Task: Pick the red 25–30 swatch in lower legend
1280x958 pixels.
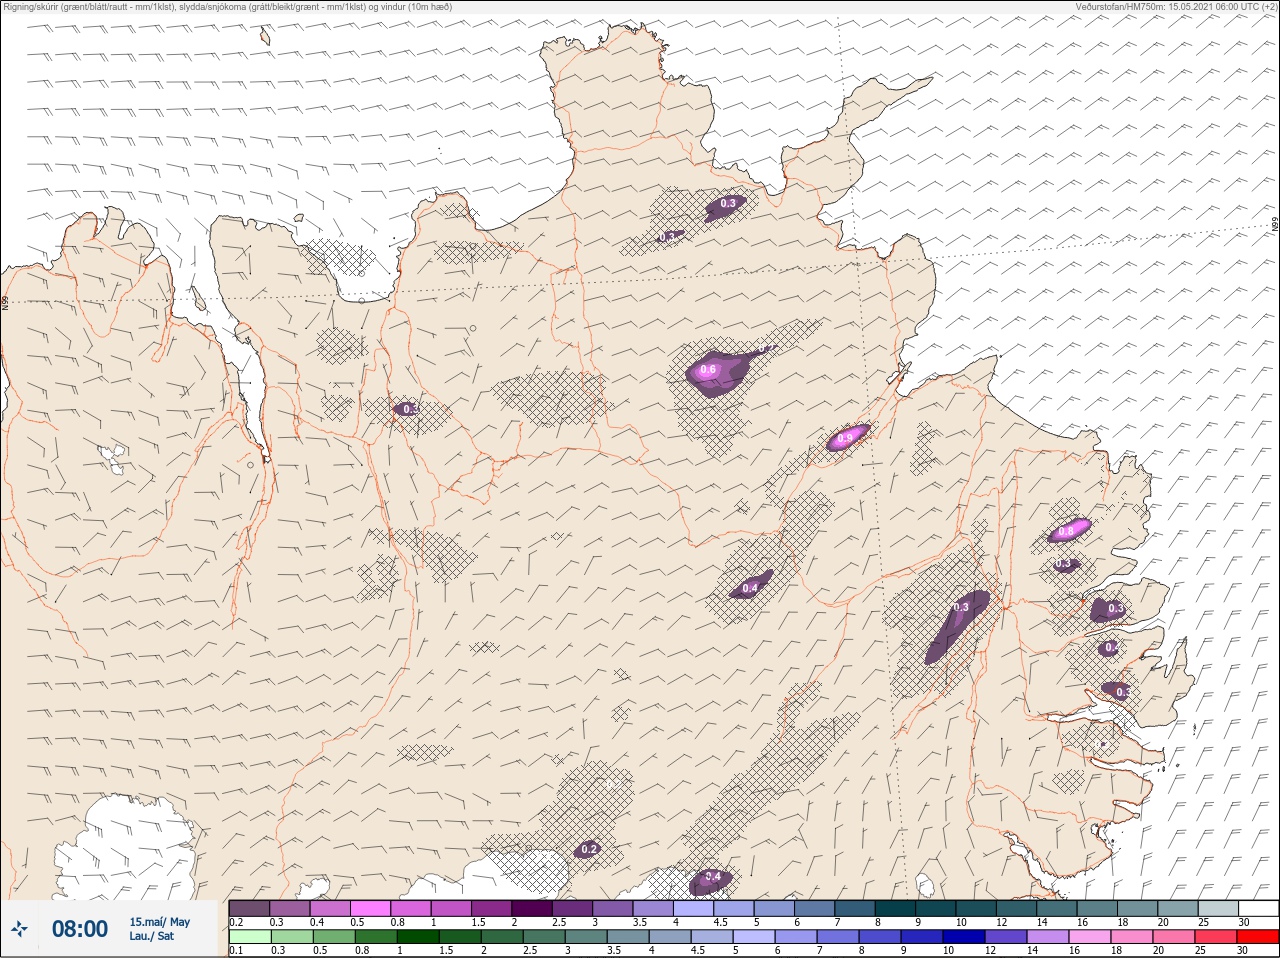Action: [x=1258, y=937]
